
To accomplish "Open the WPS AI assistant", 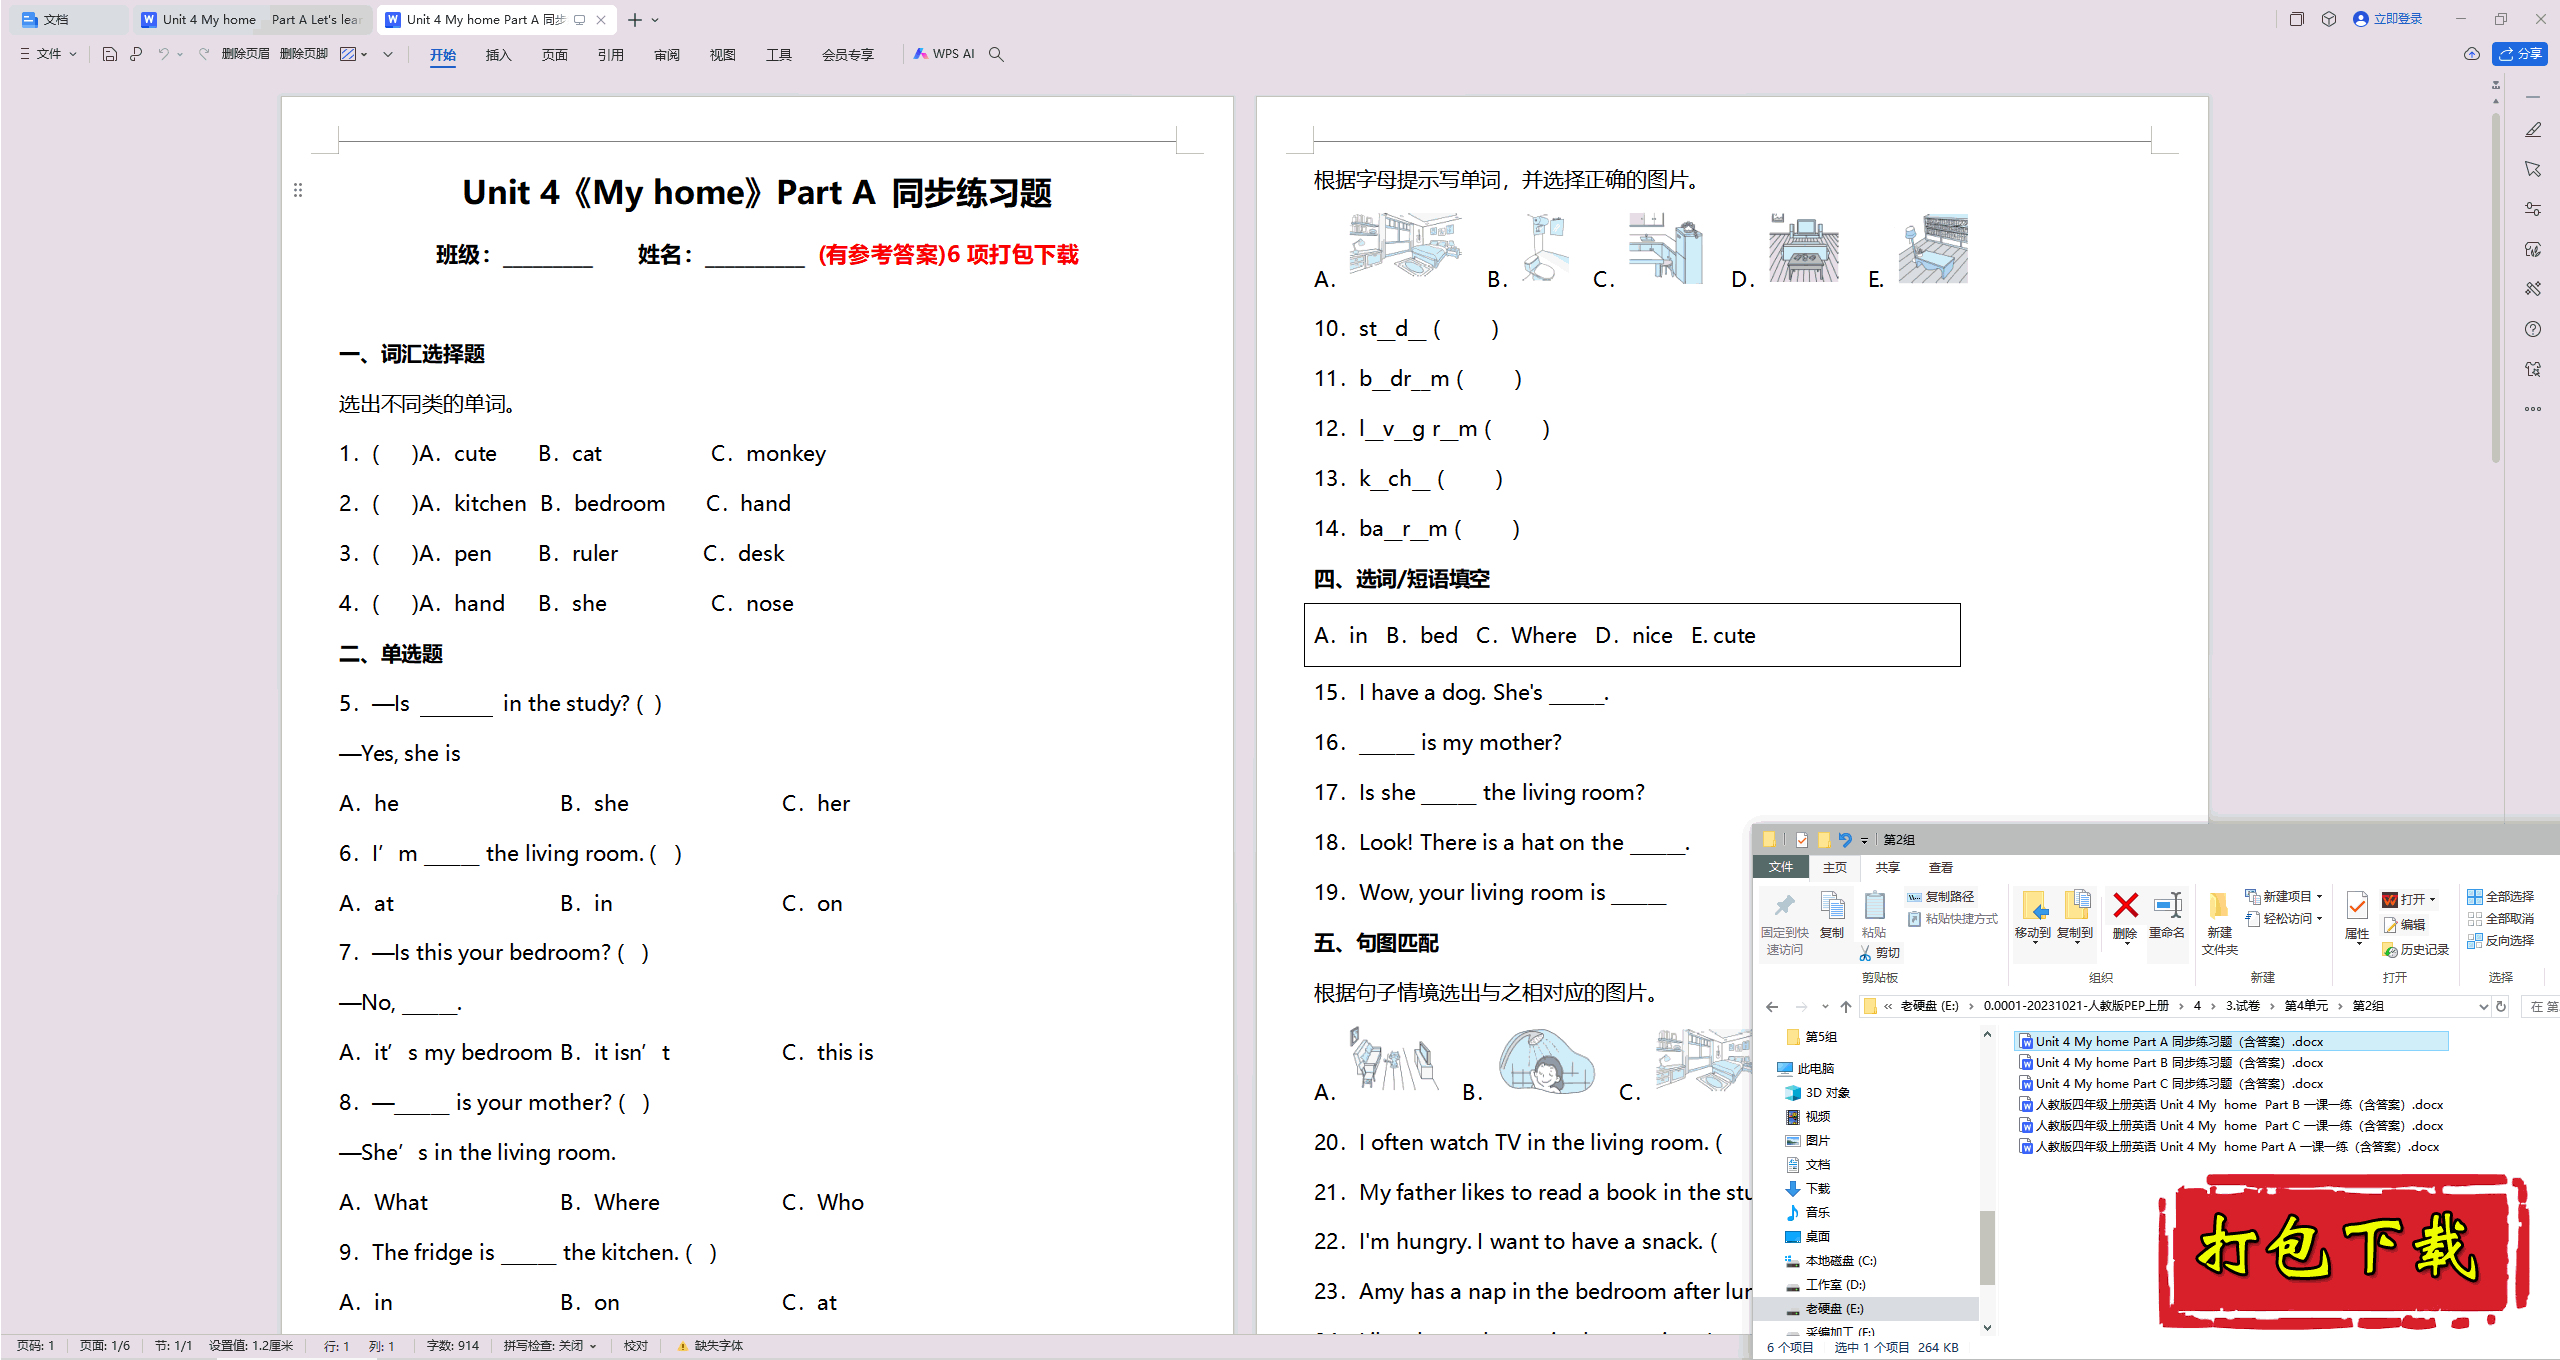I will click(x=943, y=54).
